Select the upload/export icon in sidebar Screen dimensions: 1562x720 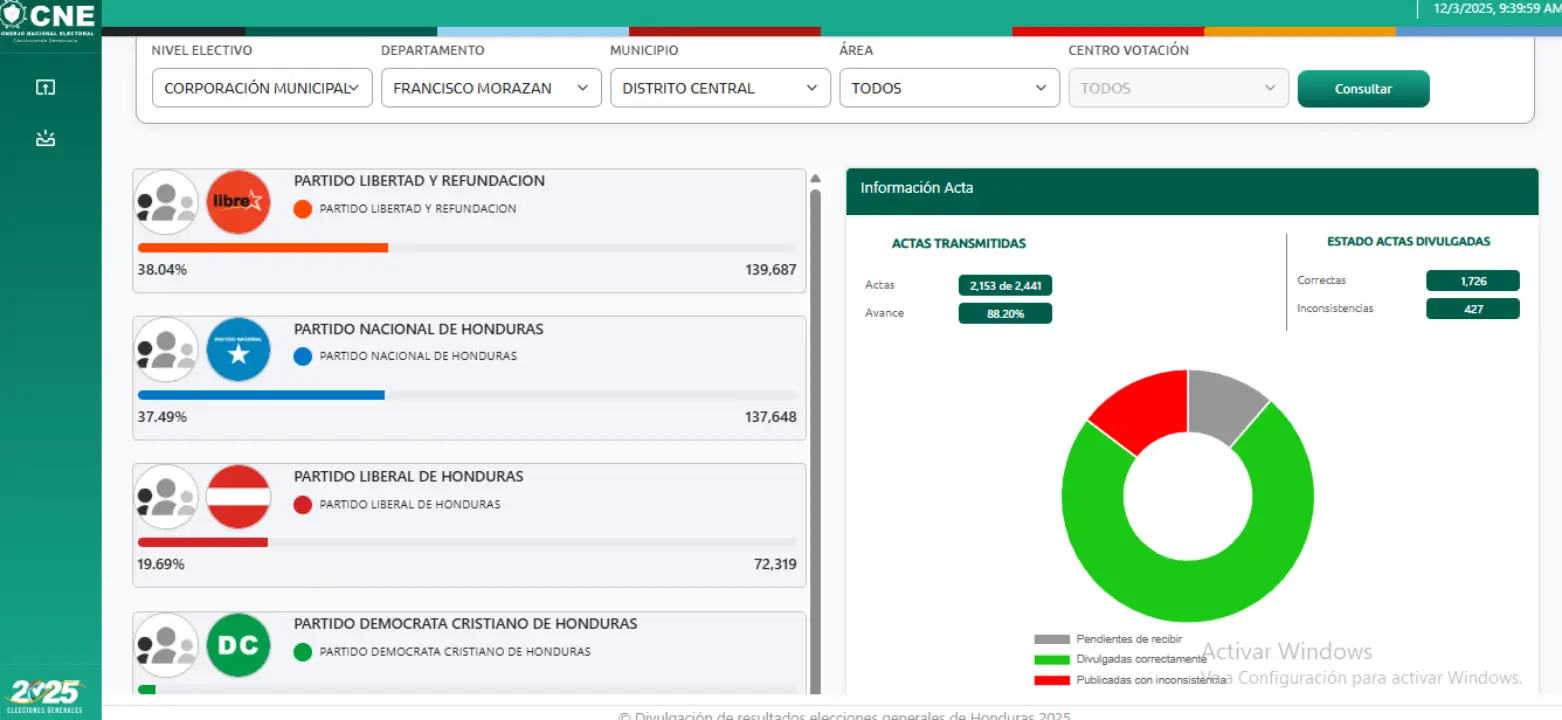pos(45,87)
